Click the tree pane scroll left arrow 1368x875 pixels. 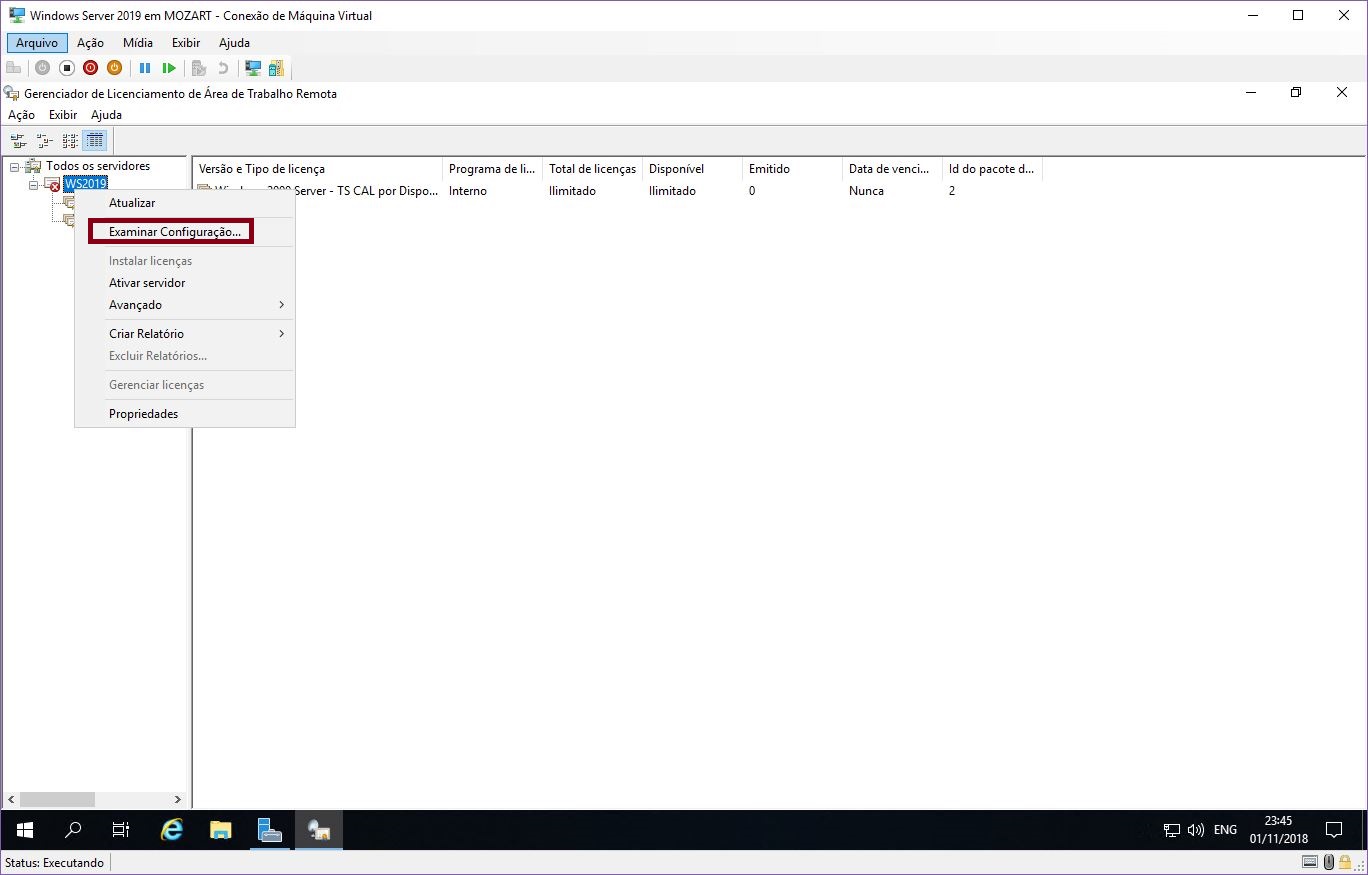tap(11, 800)
